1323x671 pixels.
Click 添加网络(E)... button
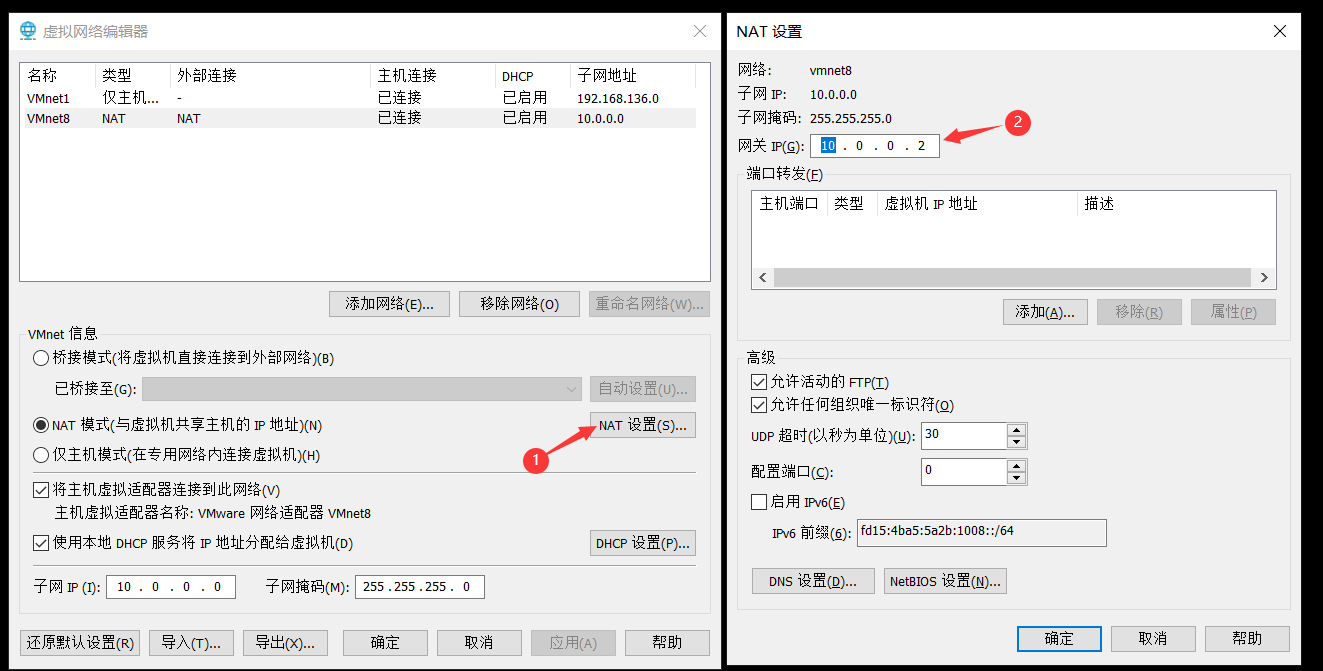pos(389,304)
